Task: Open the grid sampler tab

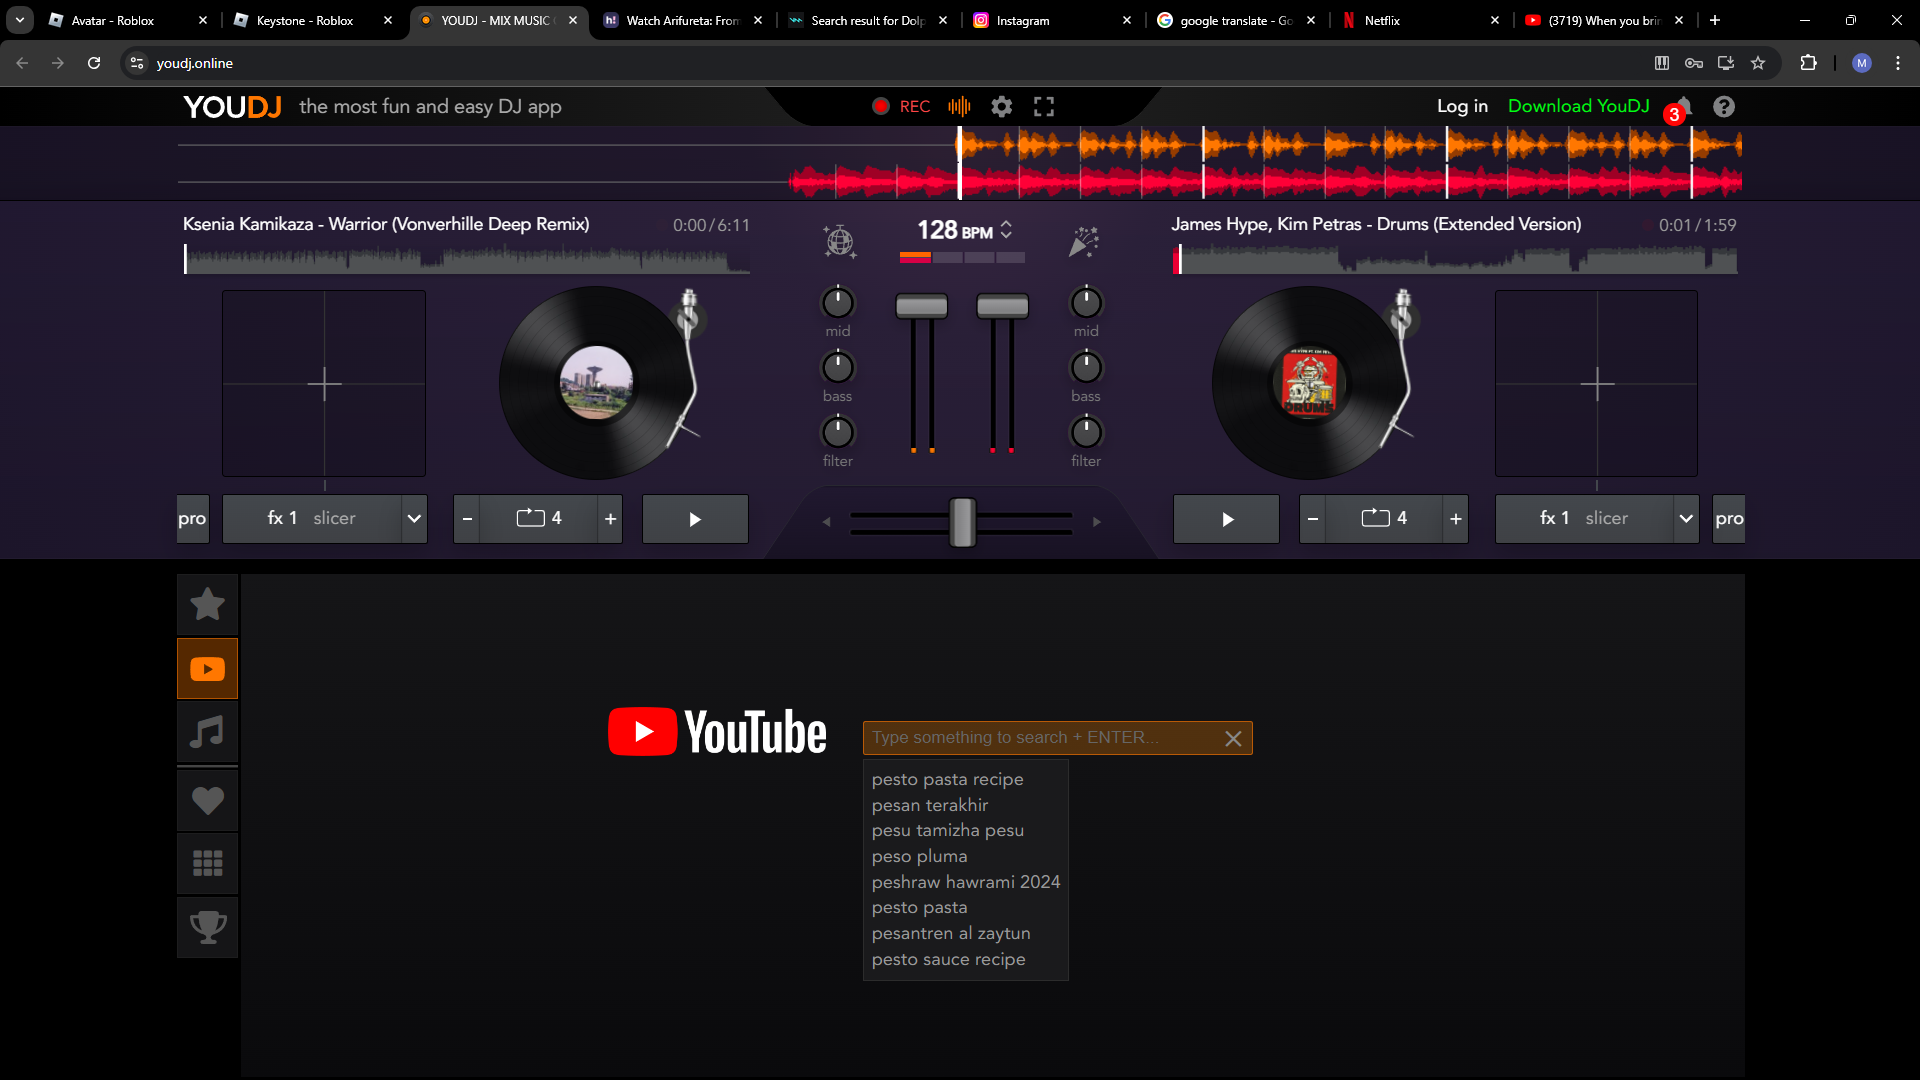Action: 208,863
